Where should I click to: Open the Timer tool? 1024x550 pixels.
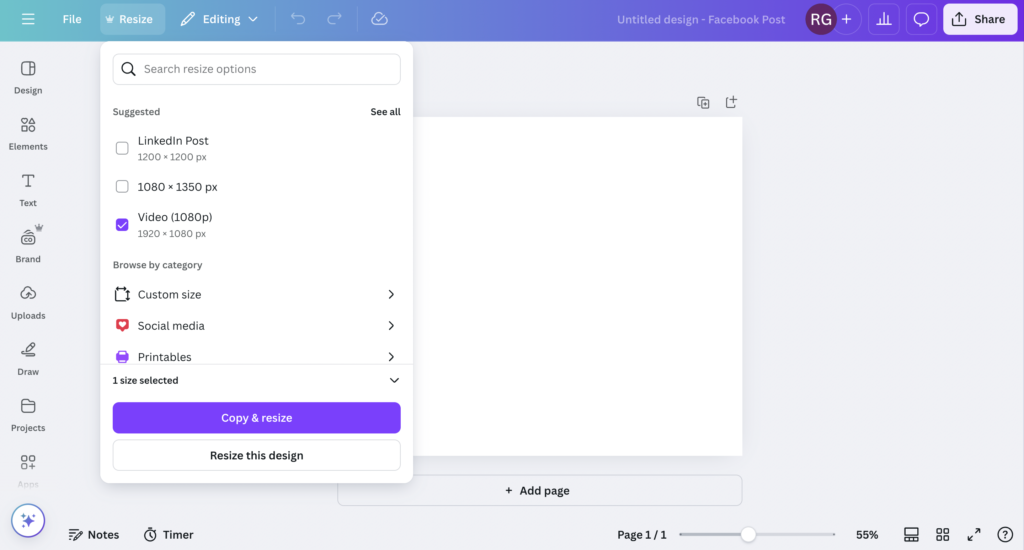pyautogui.click(x=168, y=534)
